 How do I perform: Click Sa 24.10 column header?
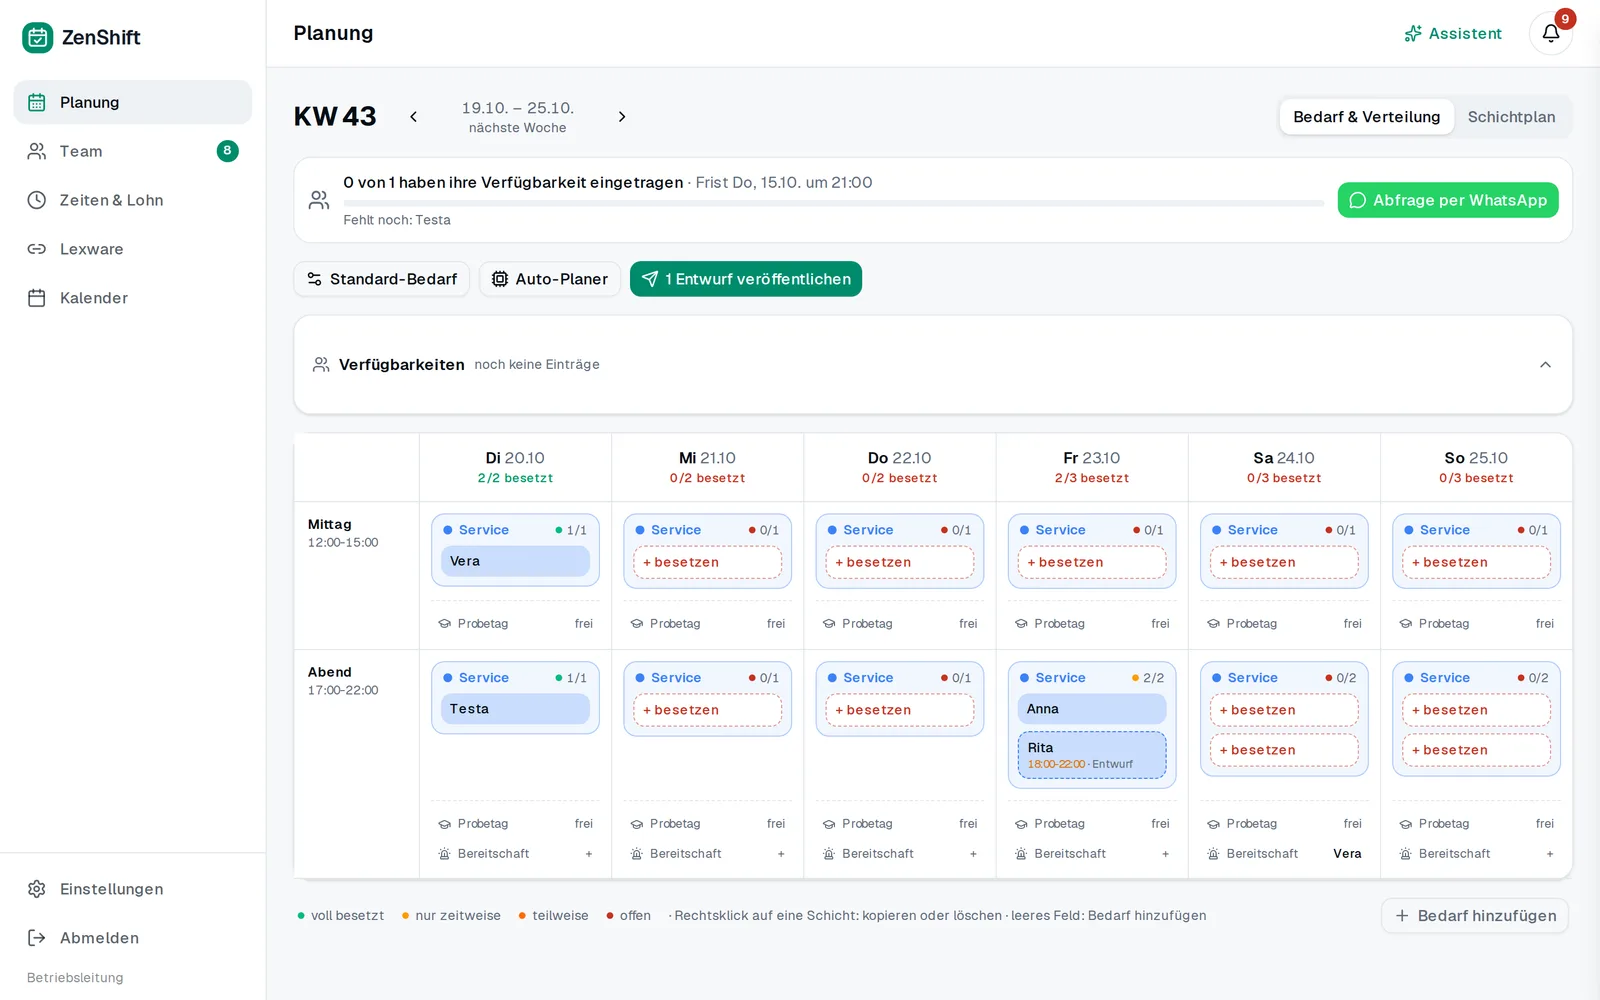coord(1284,467)
